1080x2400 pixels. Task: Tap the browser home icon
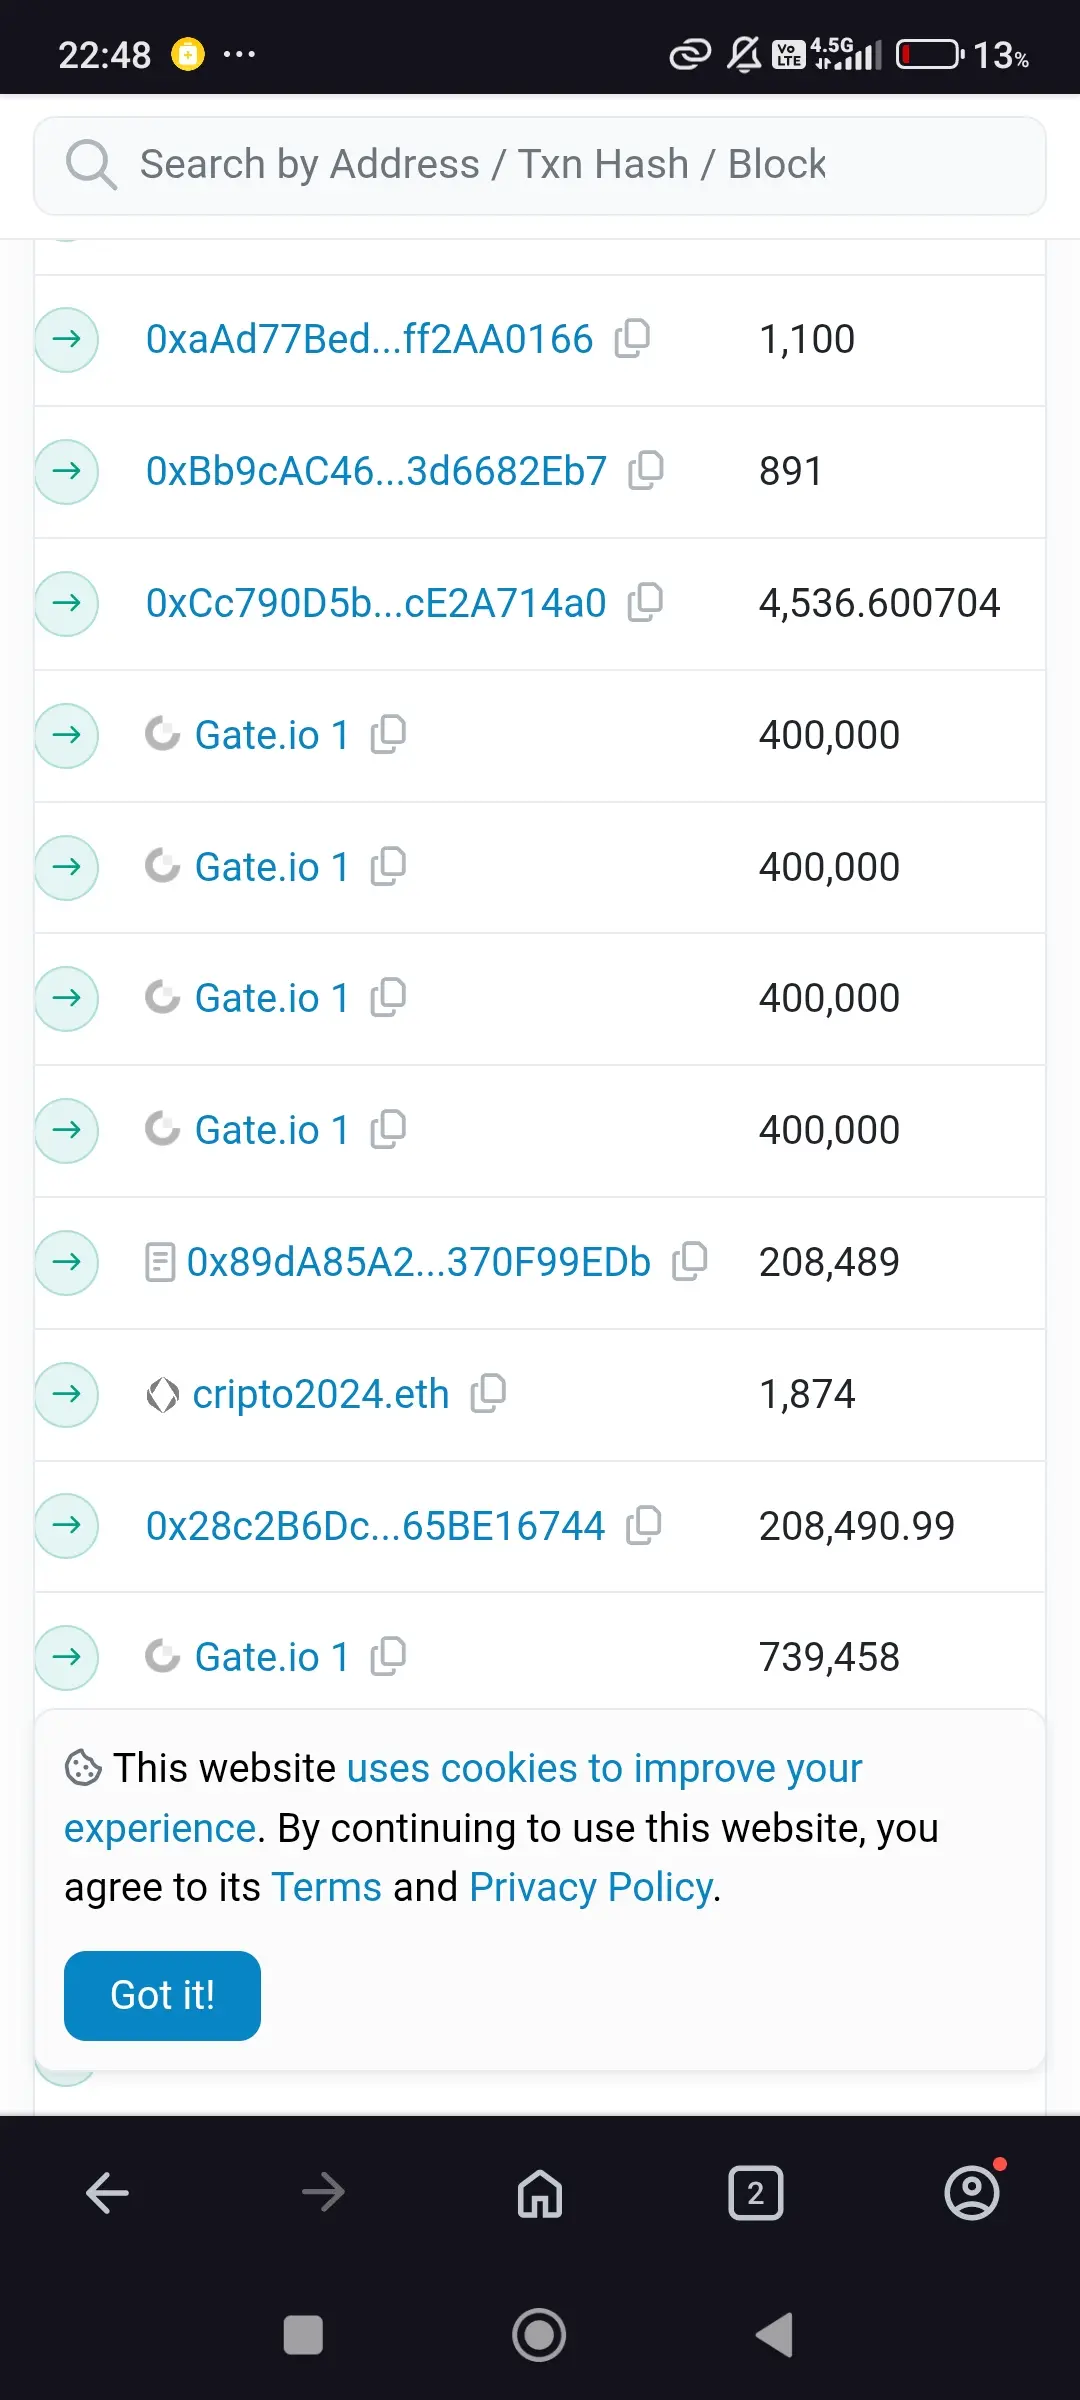click(x=540, y=2193)
